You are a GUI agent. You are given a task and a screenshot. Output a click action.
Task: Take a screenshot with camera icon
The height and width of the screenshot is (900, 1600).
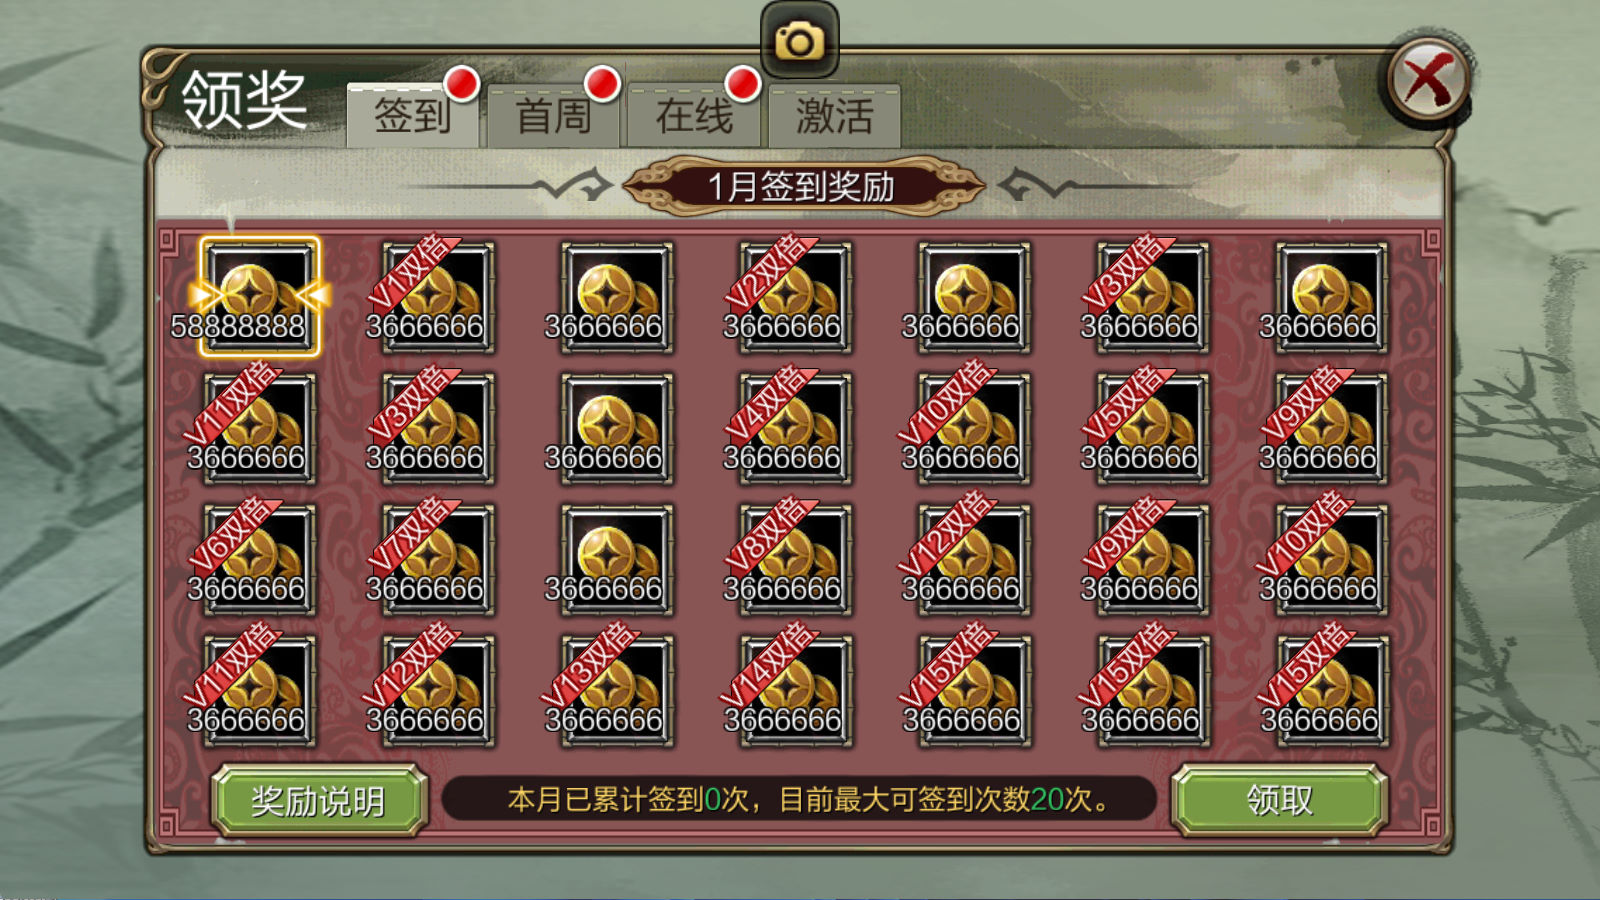799,41
